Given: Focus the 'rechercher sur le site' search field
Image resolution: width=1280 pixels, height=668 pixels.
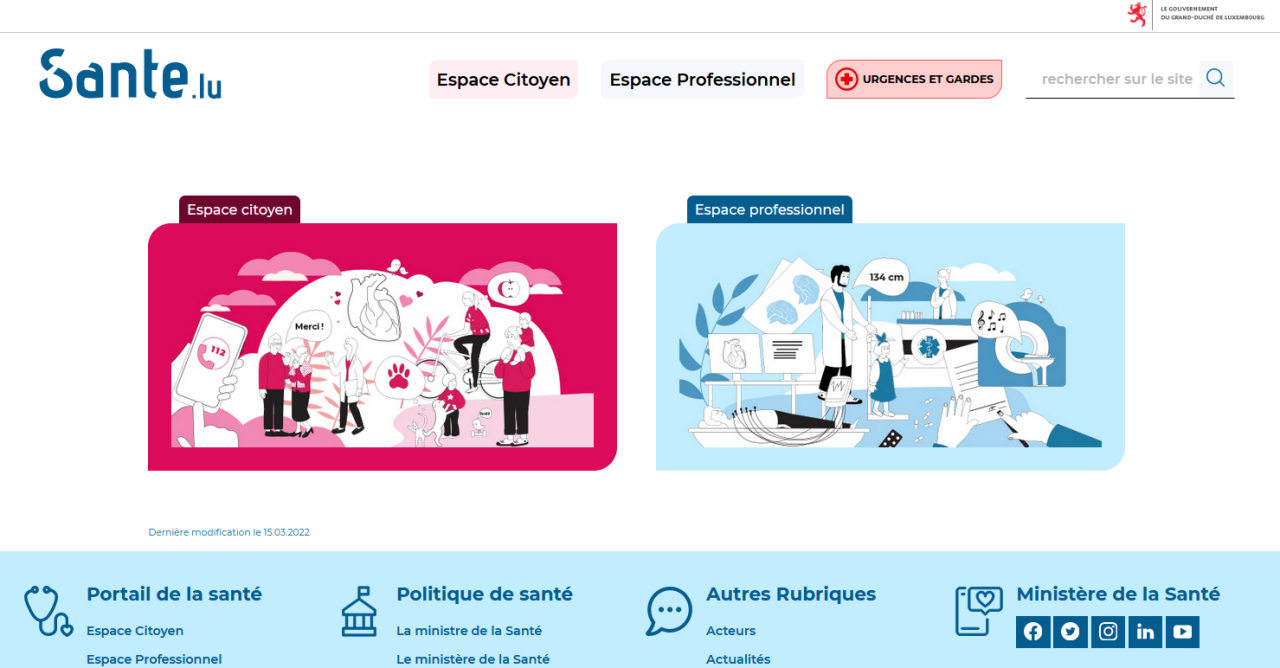Looking at the screenshot, I should 1113,79.
